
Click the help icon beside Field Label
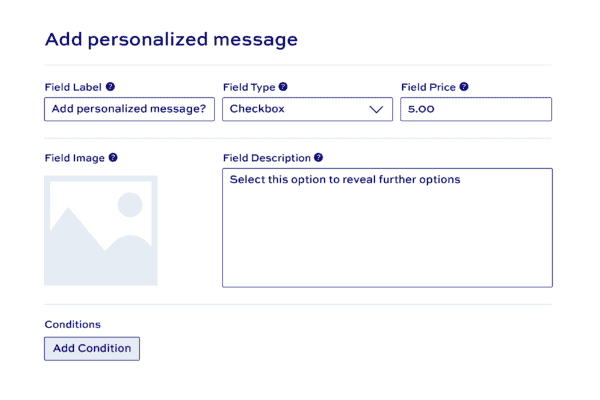tap(110, 87)
